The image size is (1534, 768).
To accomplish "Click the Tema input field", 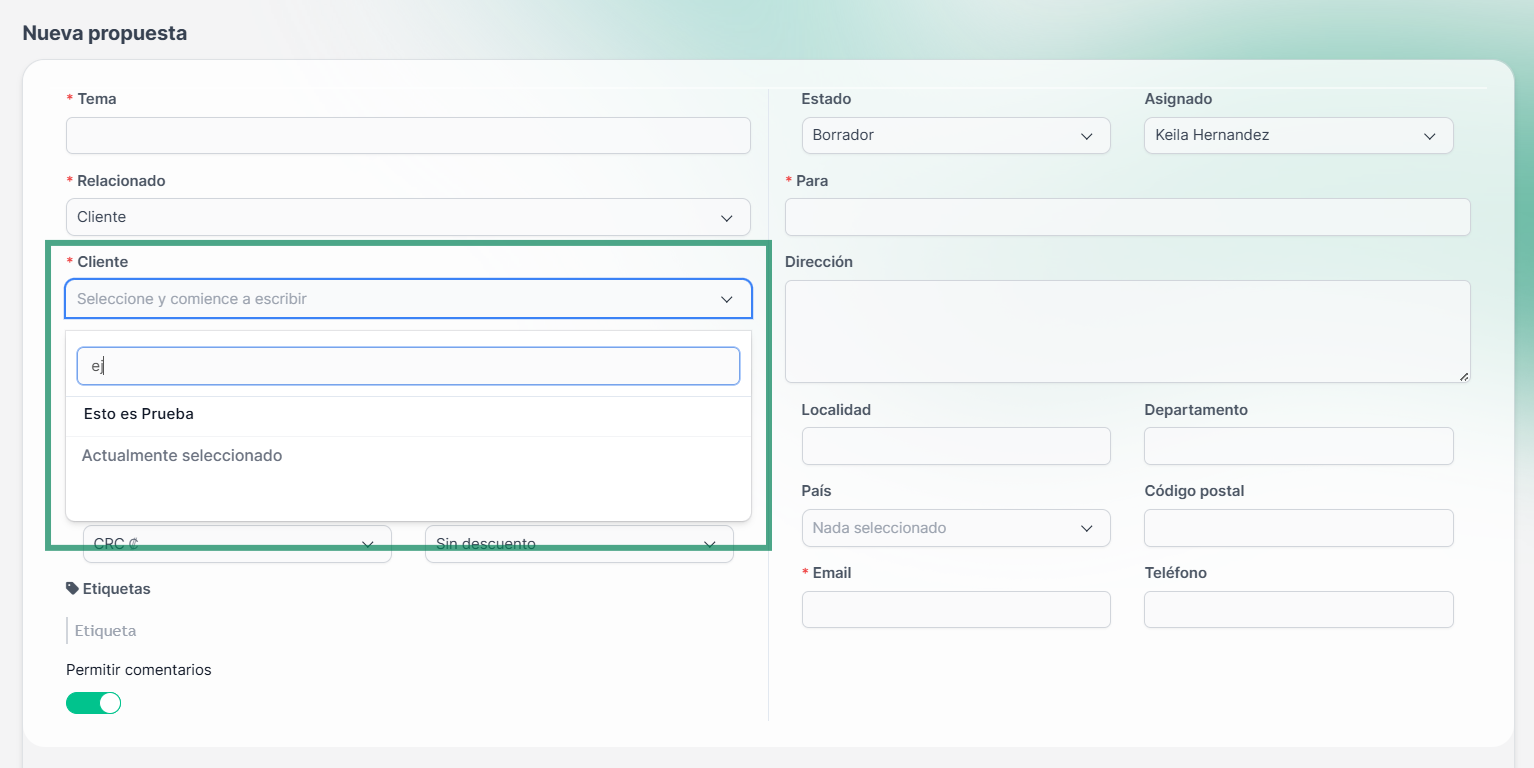I will (x=408, y=136).
